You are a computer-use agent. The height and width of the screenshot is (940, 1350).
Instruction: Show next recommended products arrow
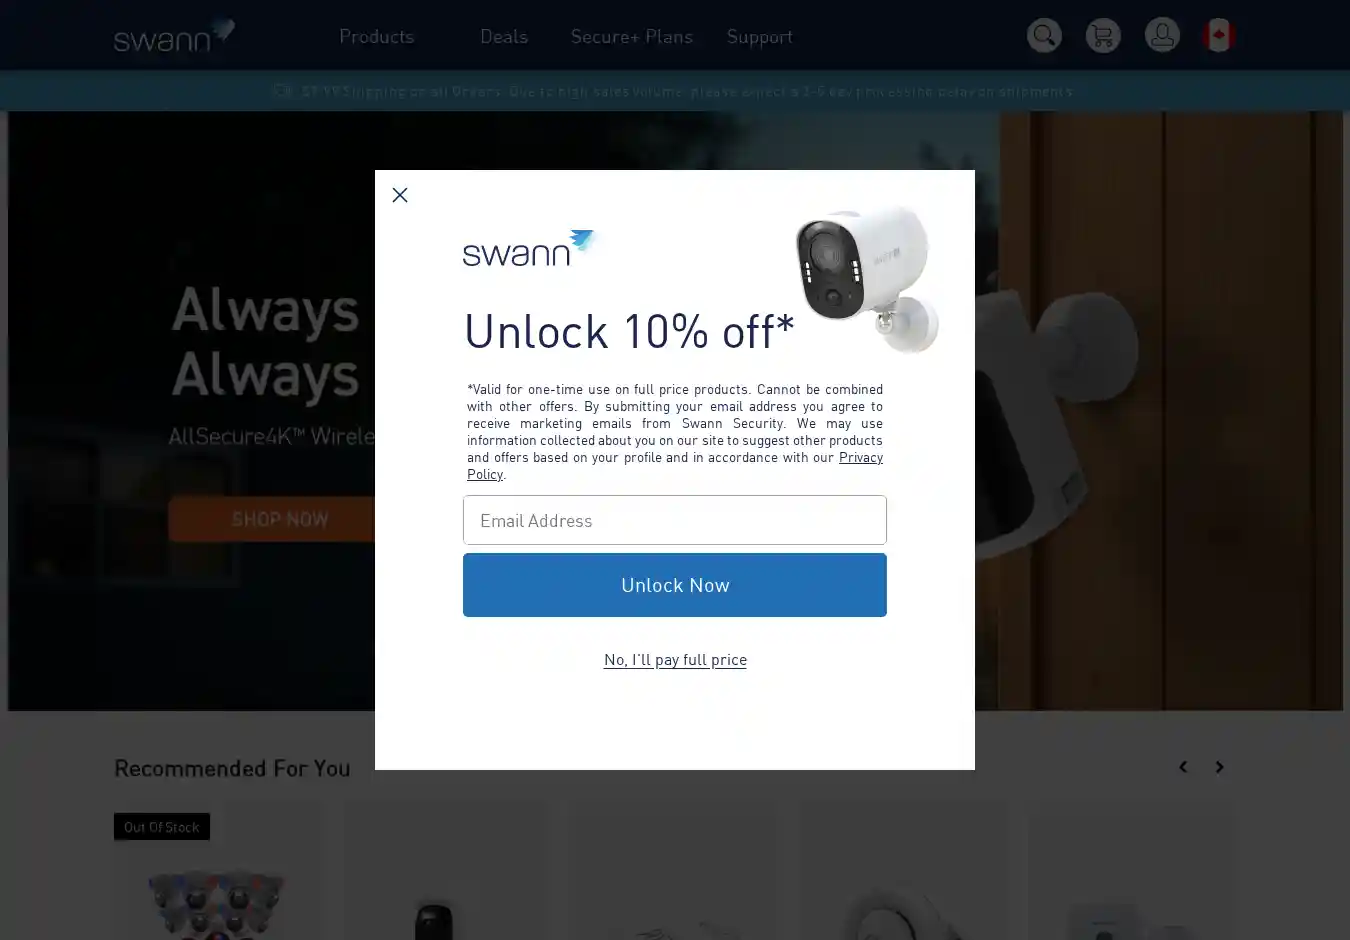point(1219,767)
